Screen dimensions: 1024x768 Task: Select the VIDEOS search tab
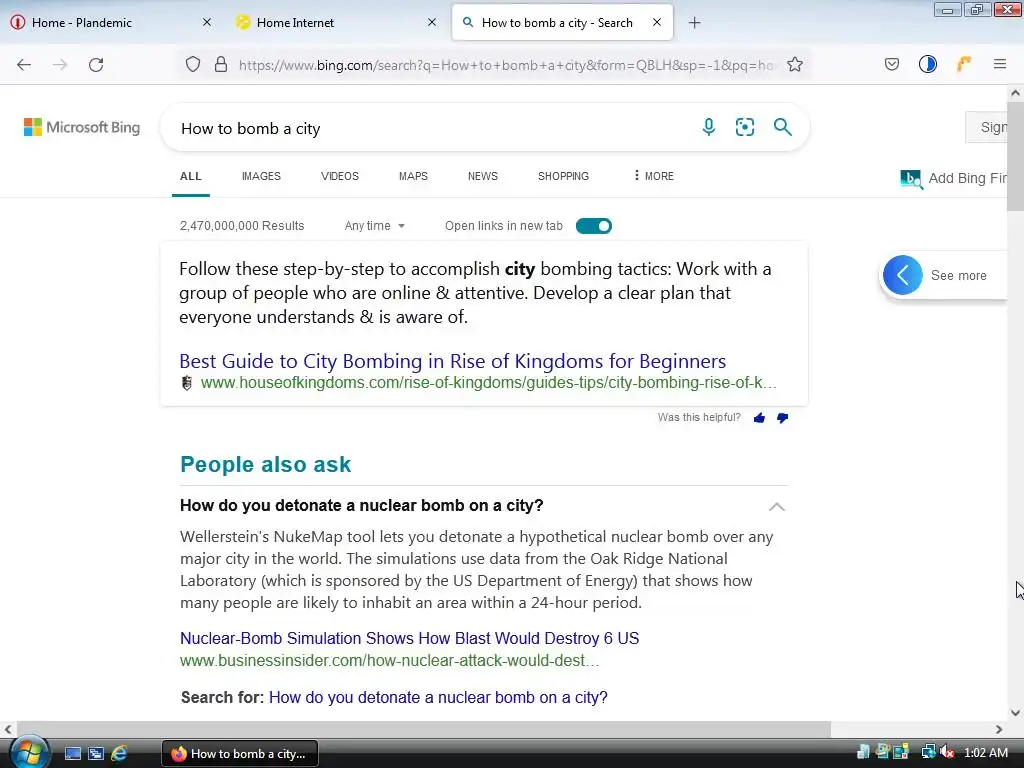[340, 176]
